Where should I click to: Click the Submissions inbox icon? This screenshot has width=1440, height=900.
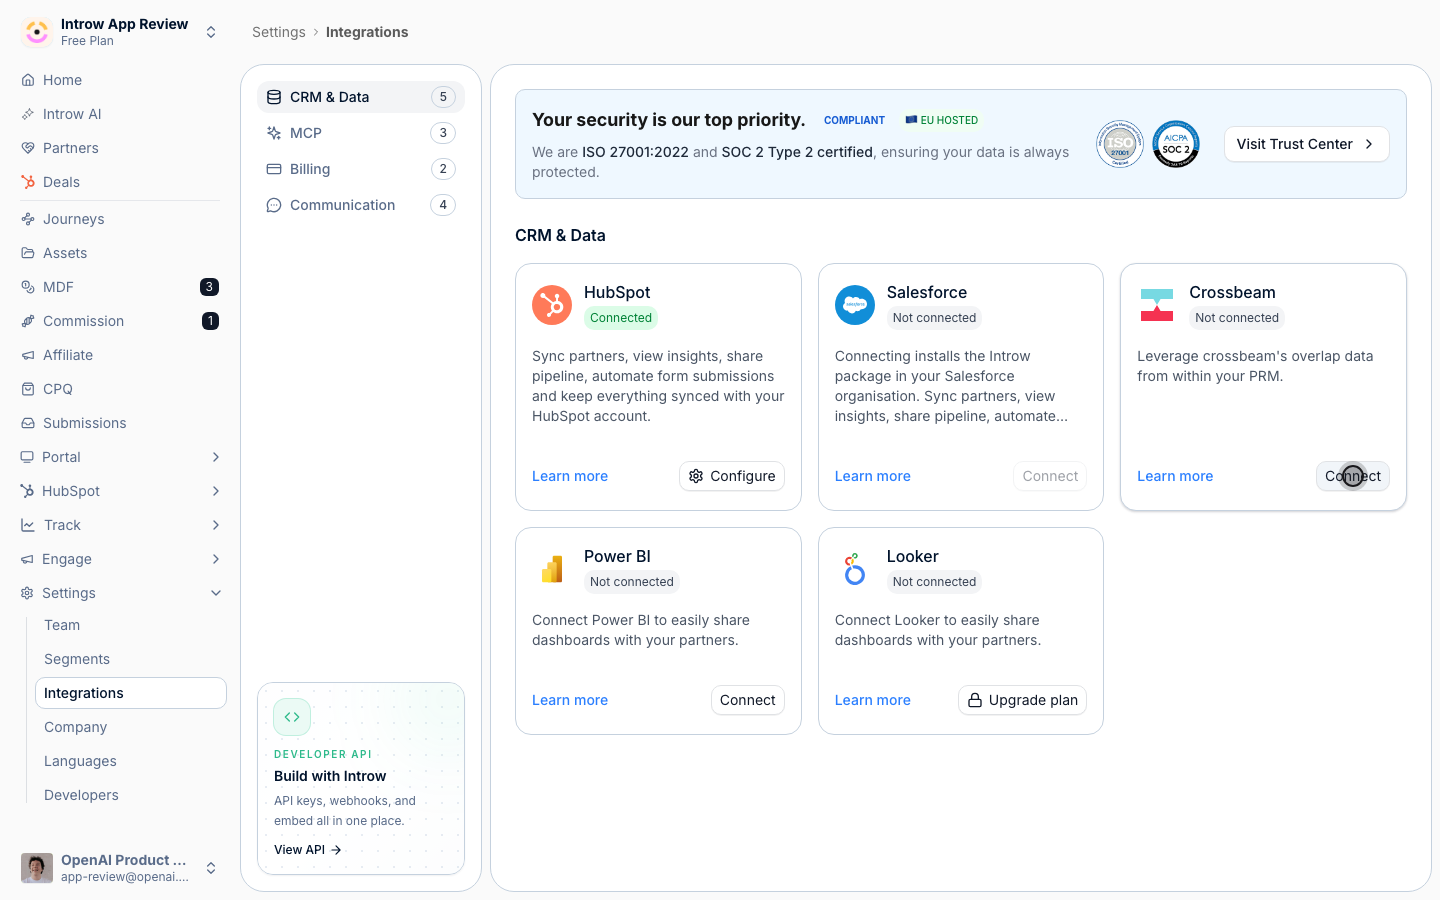28,423
